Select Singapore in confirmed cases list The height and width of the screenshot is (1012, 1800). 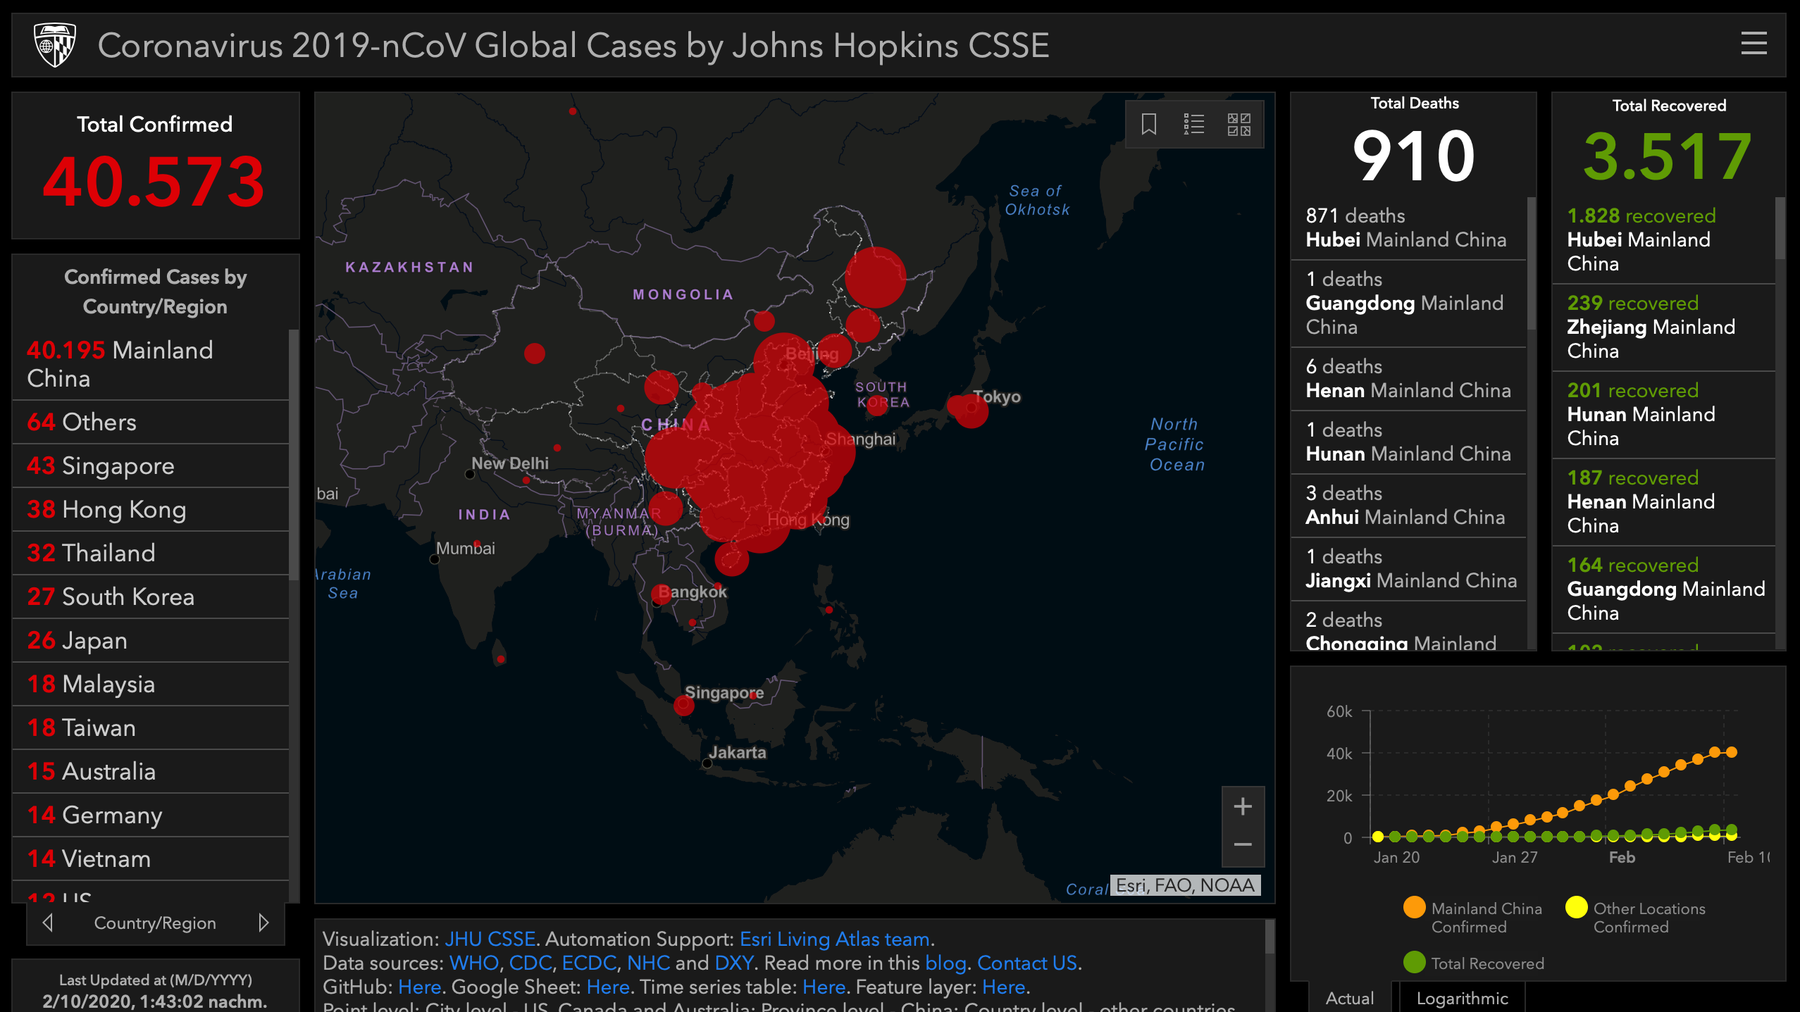[x=150, y=466]
